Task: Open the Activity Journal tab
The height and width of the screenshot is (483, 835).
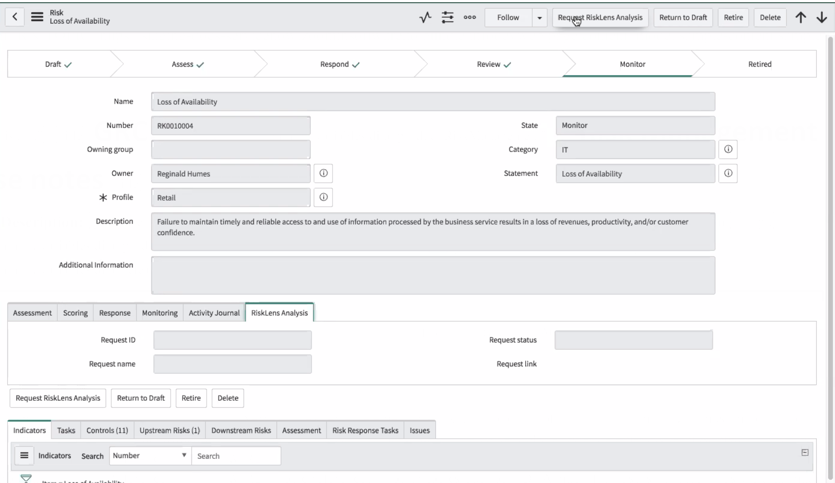Action: [214, 313]
